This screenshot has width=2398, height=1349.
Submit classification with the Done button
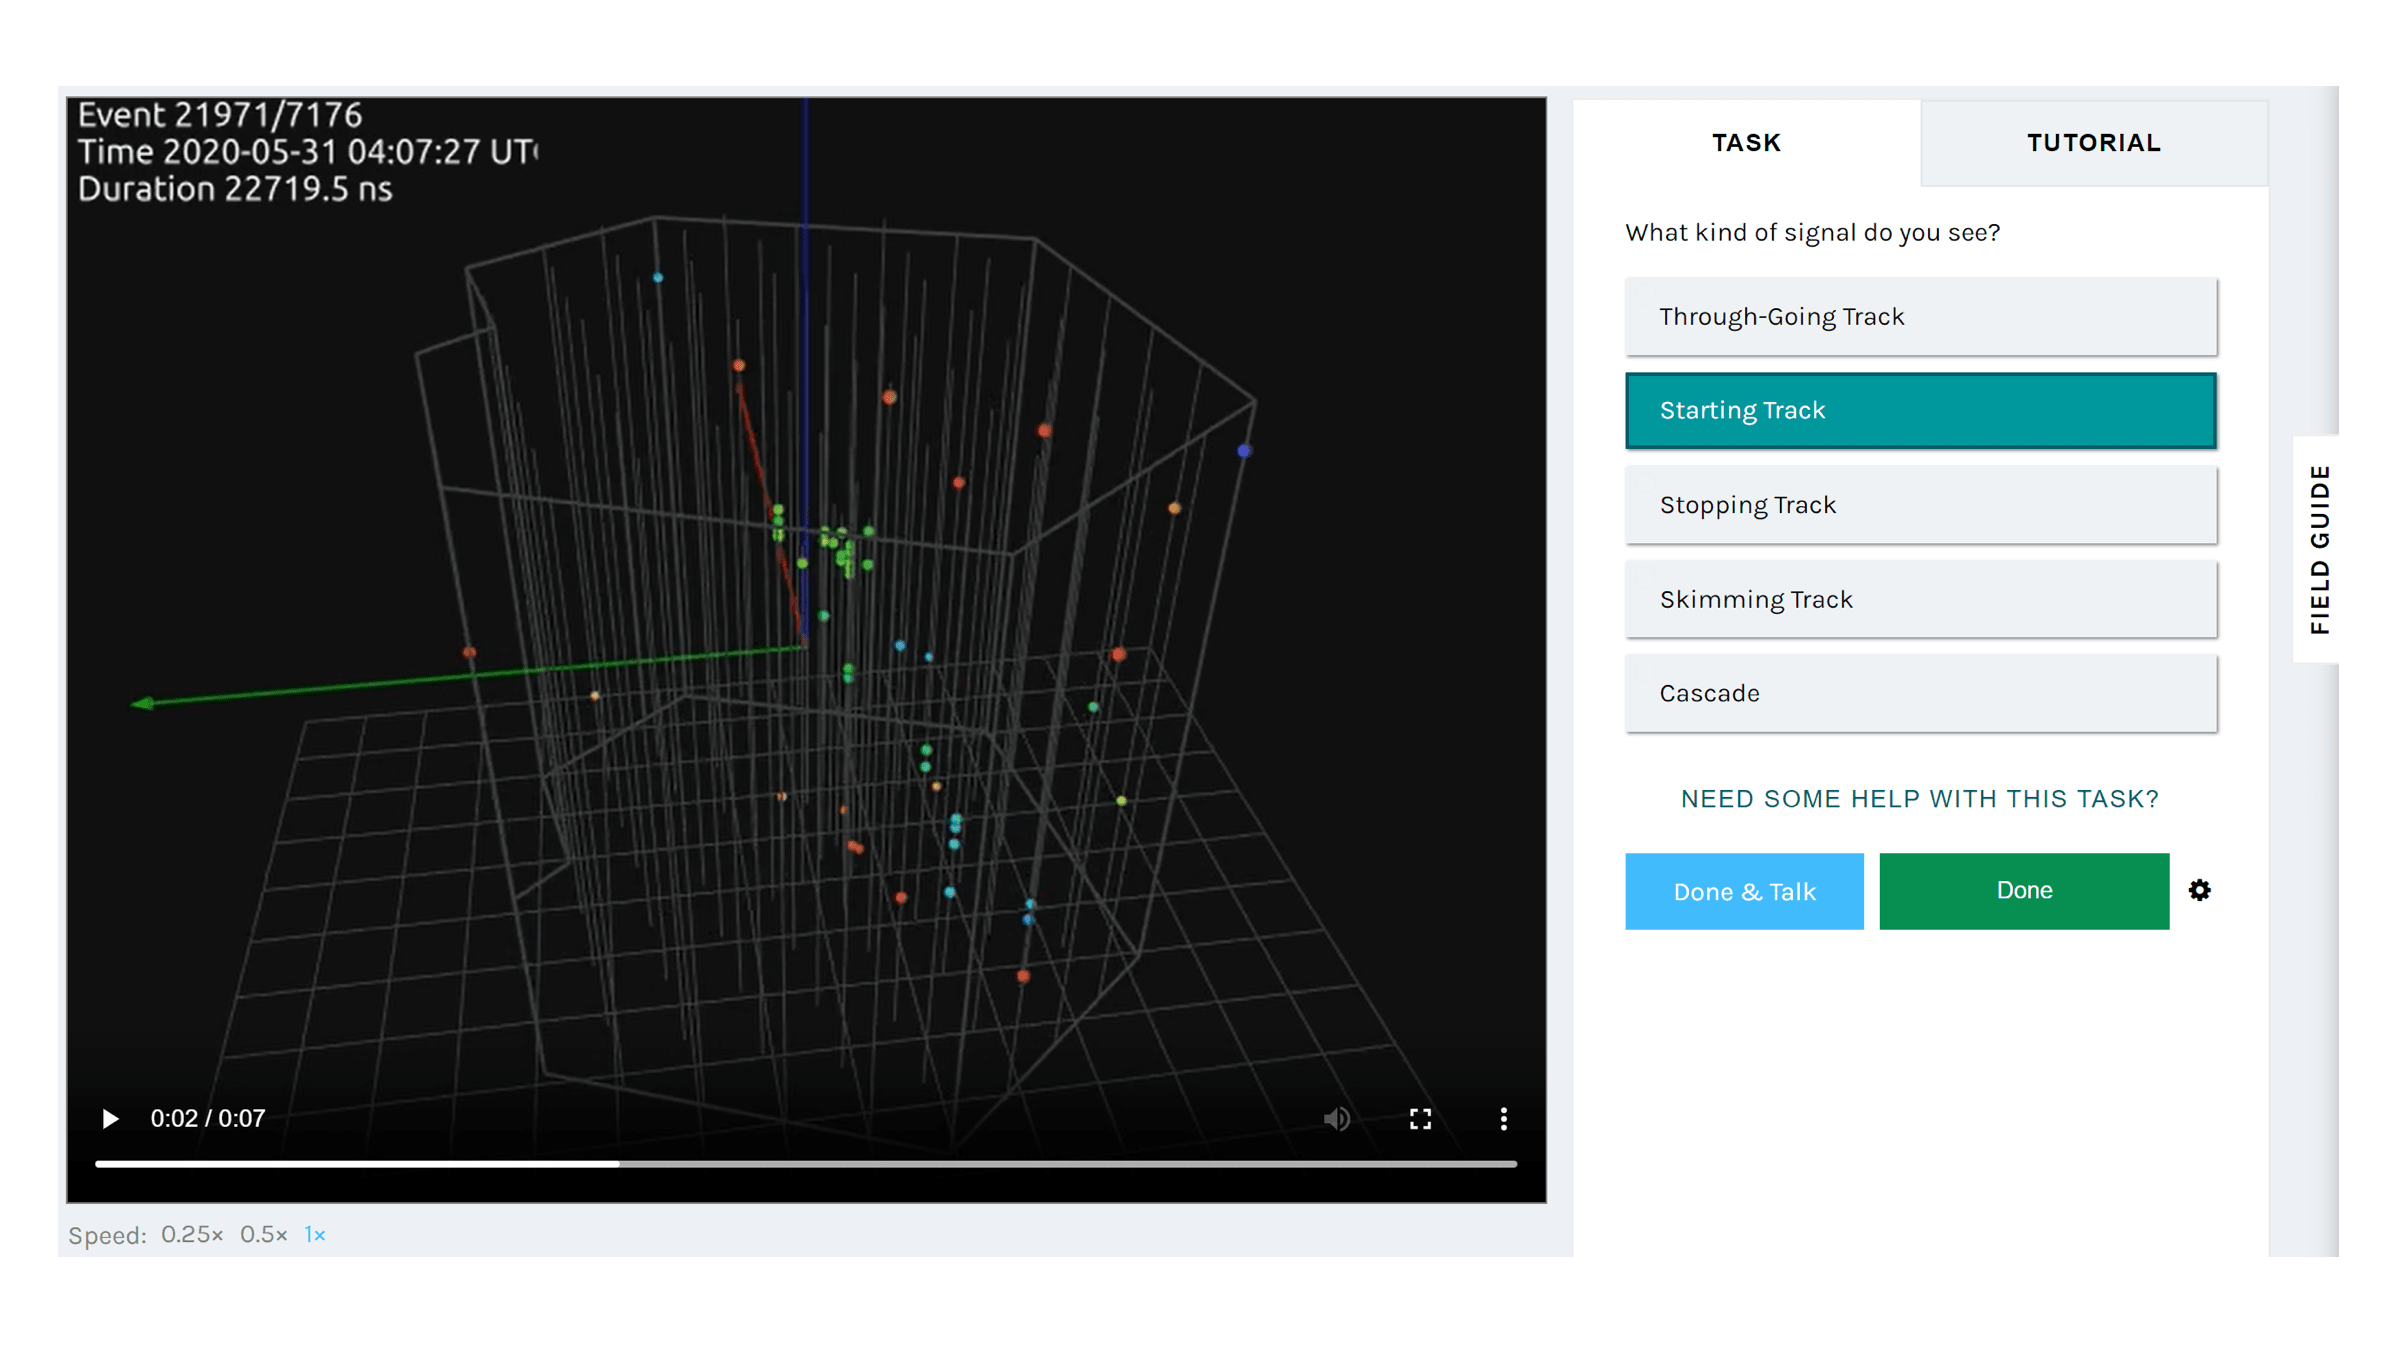tap(2023, 890)
